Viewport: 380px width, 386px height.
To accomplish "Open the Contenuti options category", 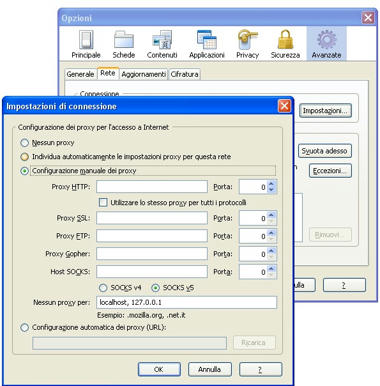I will coord(162,44).
